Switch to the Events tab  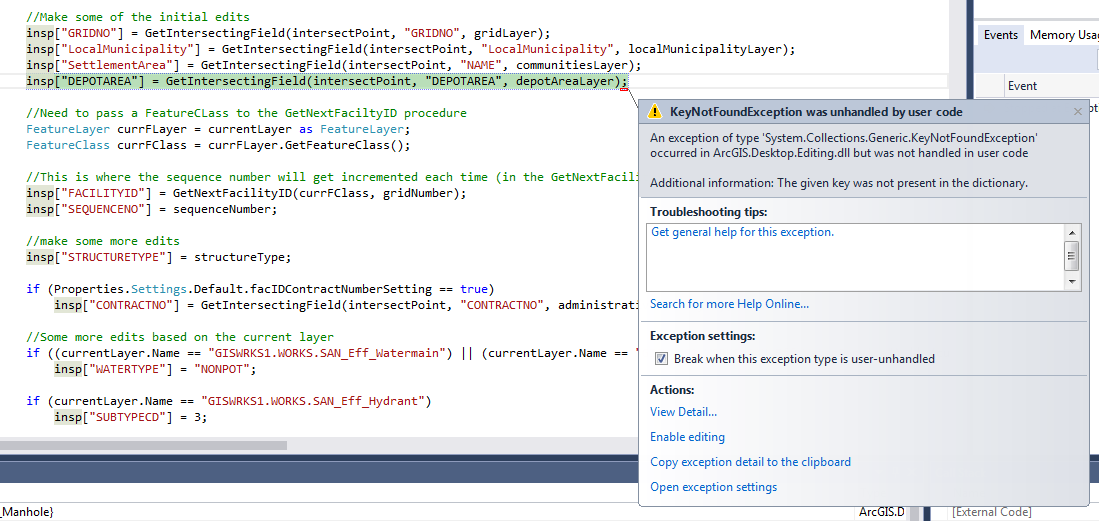(1000, 35)
